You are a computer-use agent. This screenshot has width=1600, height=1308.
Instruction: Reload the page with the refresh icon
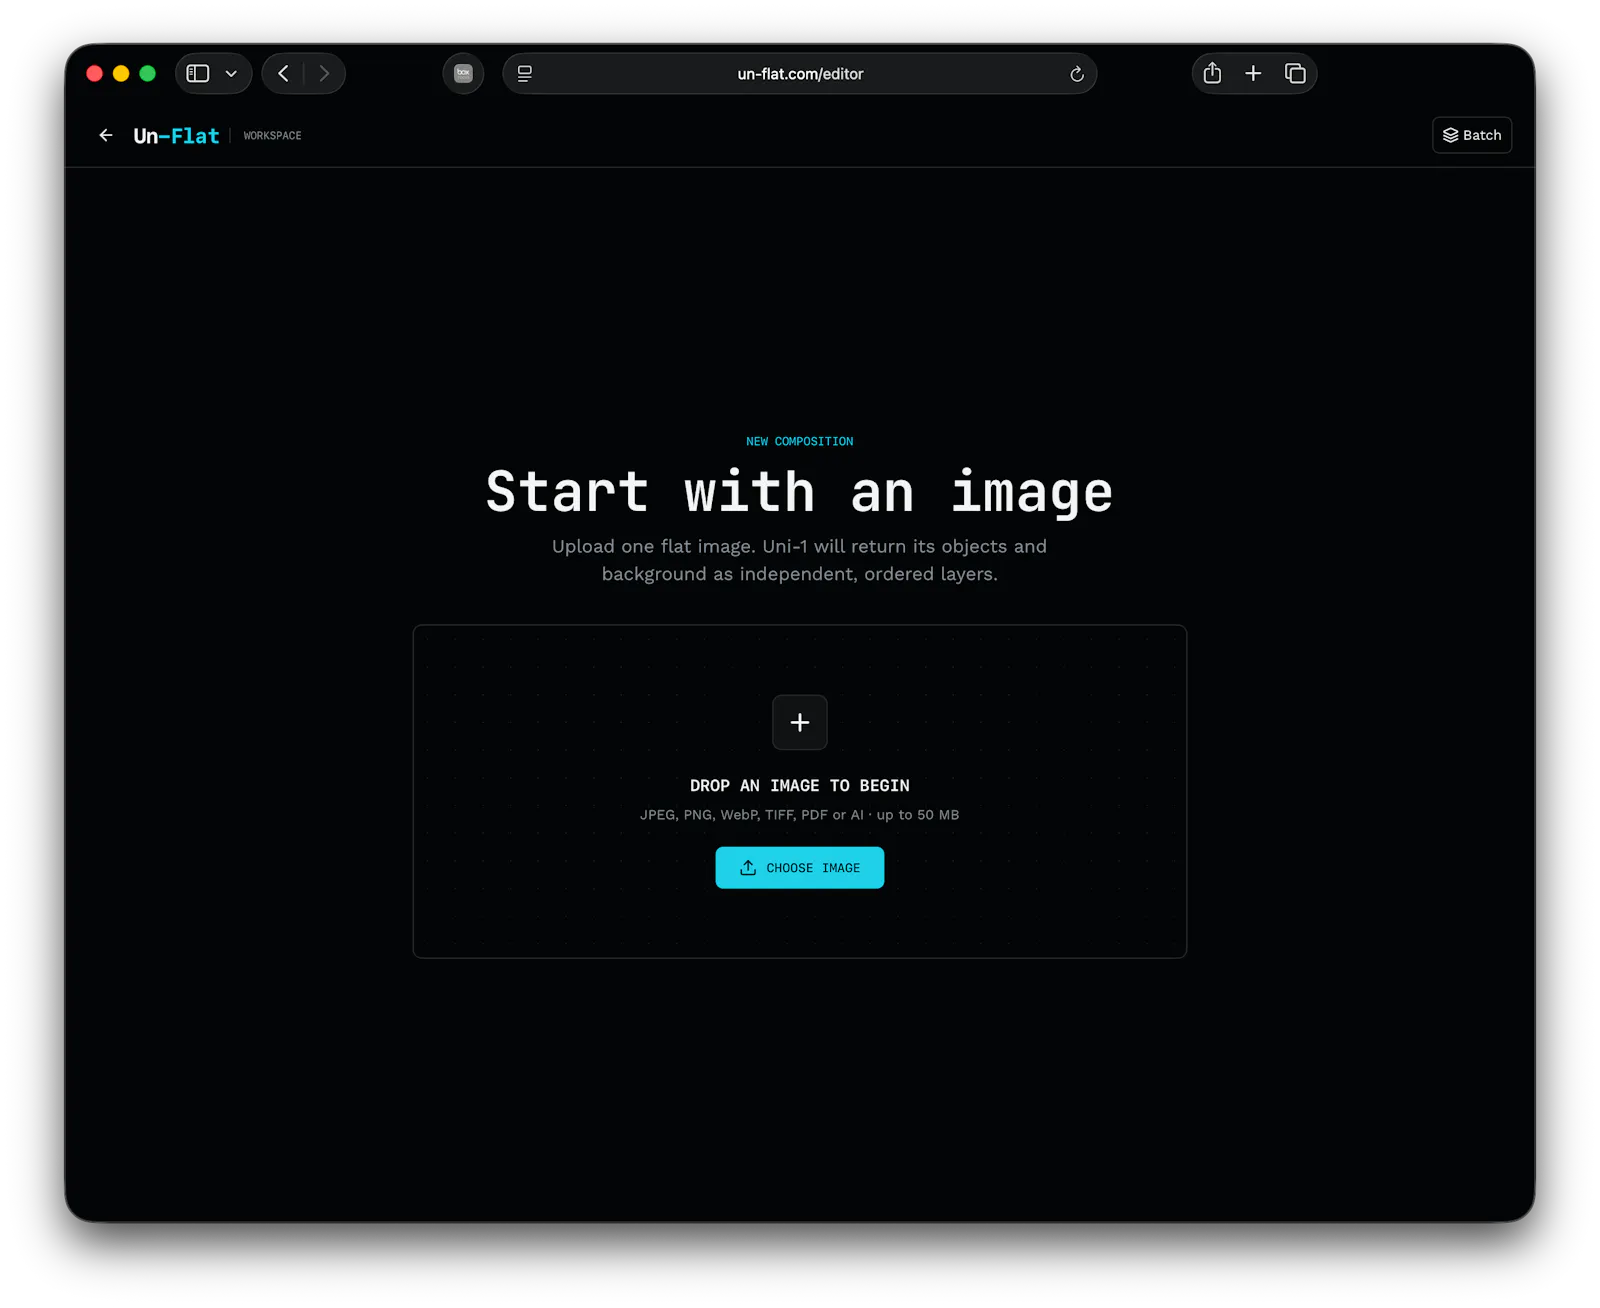pyautogui.click(x=1077, y=74)
